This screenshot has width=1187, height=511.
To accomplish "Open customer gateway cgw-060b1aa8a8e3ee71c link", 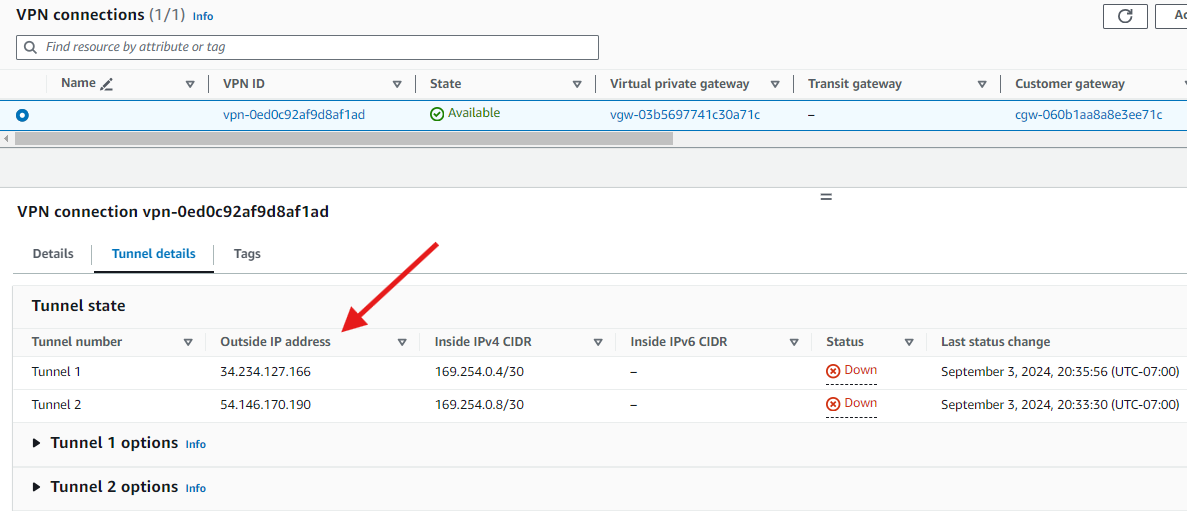I will pyautogui.click(x=1088, y=115).
